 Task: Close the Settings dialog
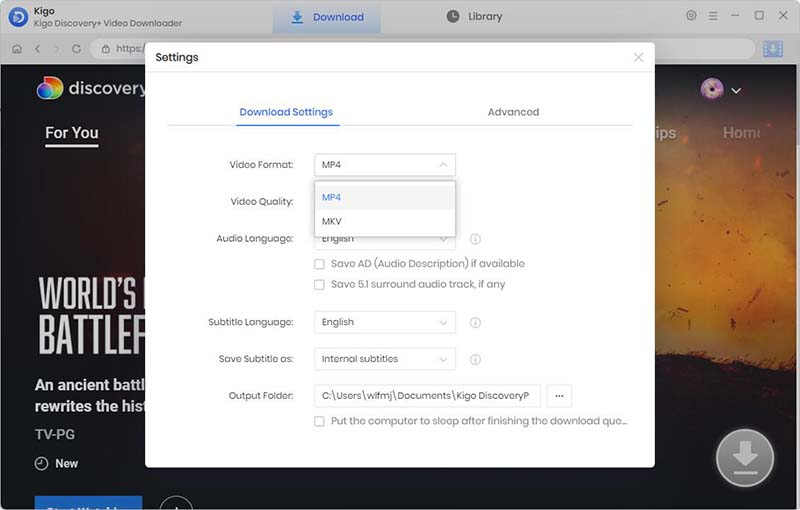point(638,57)
